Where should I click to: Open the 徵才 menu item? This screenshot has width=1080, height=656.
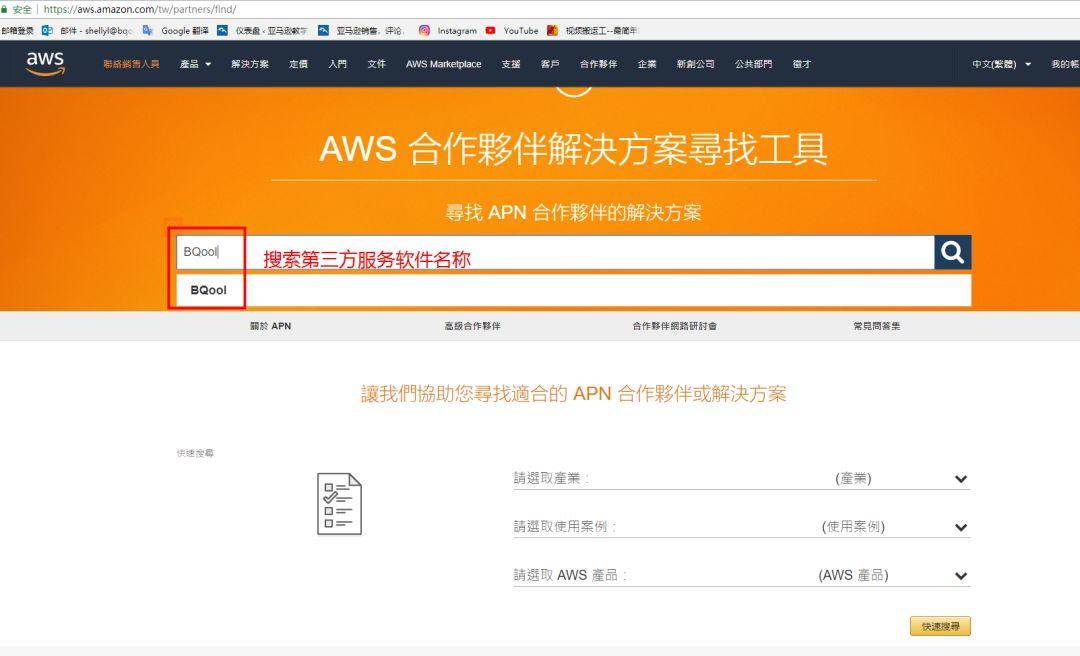click(x=802, y=64)
